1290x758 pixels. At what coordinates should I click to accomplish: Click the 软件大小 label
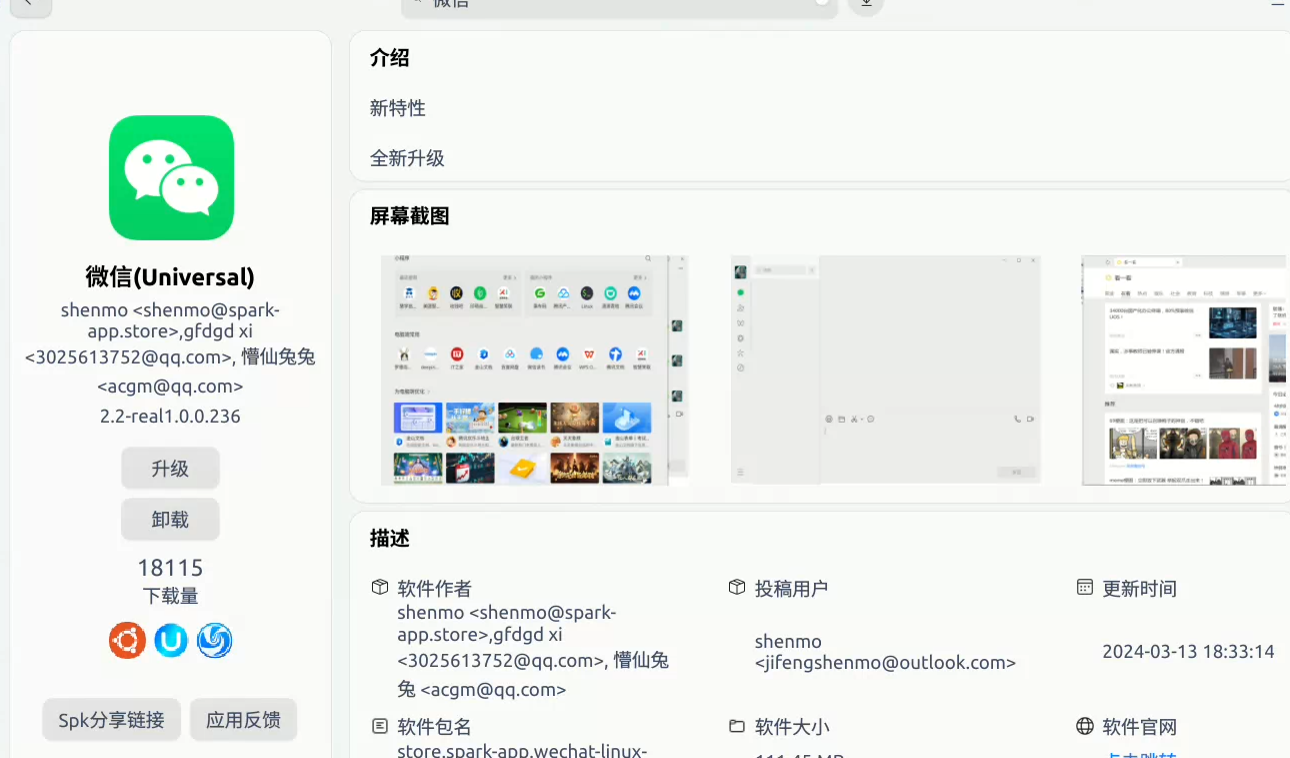[x=792, y=727]
